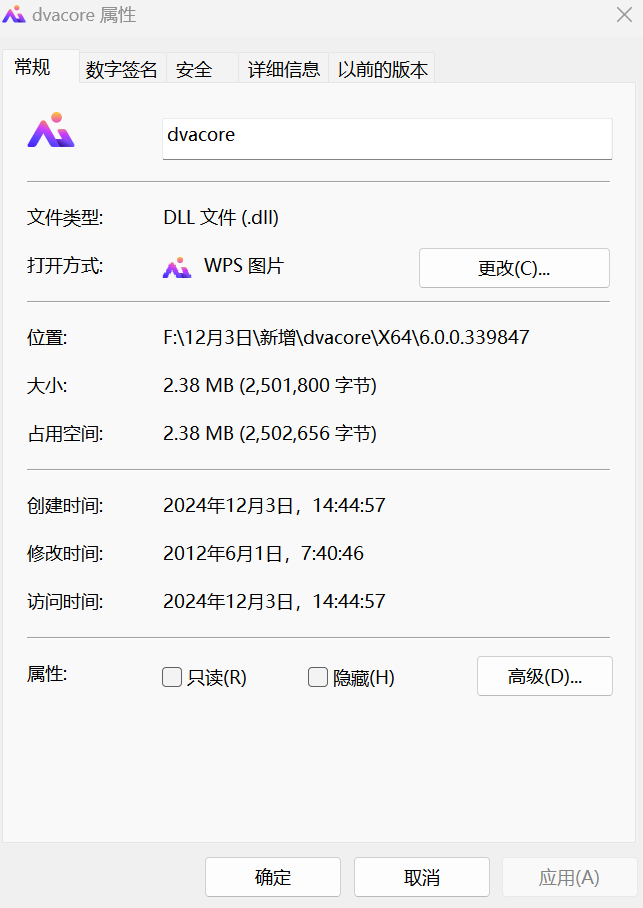Click the 属性: label
Screen dimensions: 643x908
click(x=47, y=673)
